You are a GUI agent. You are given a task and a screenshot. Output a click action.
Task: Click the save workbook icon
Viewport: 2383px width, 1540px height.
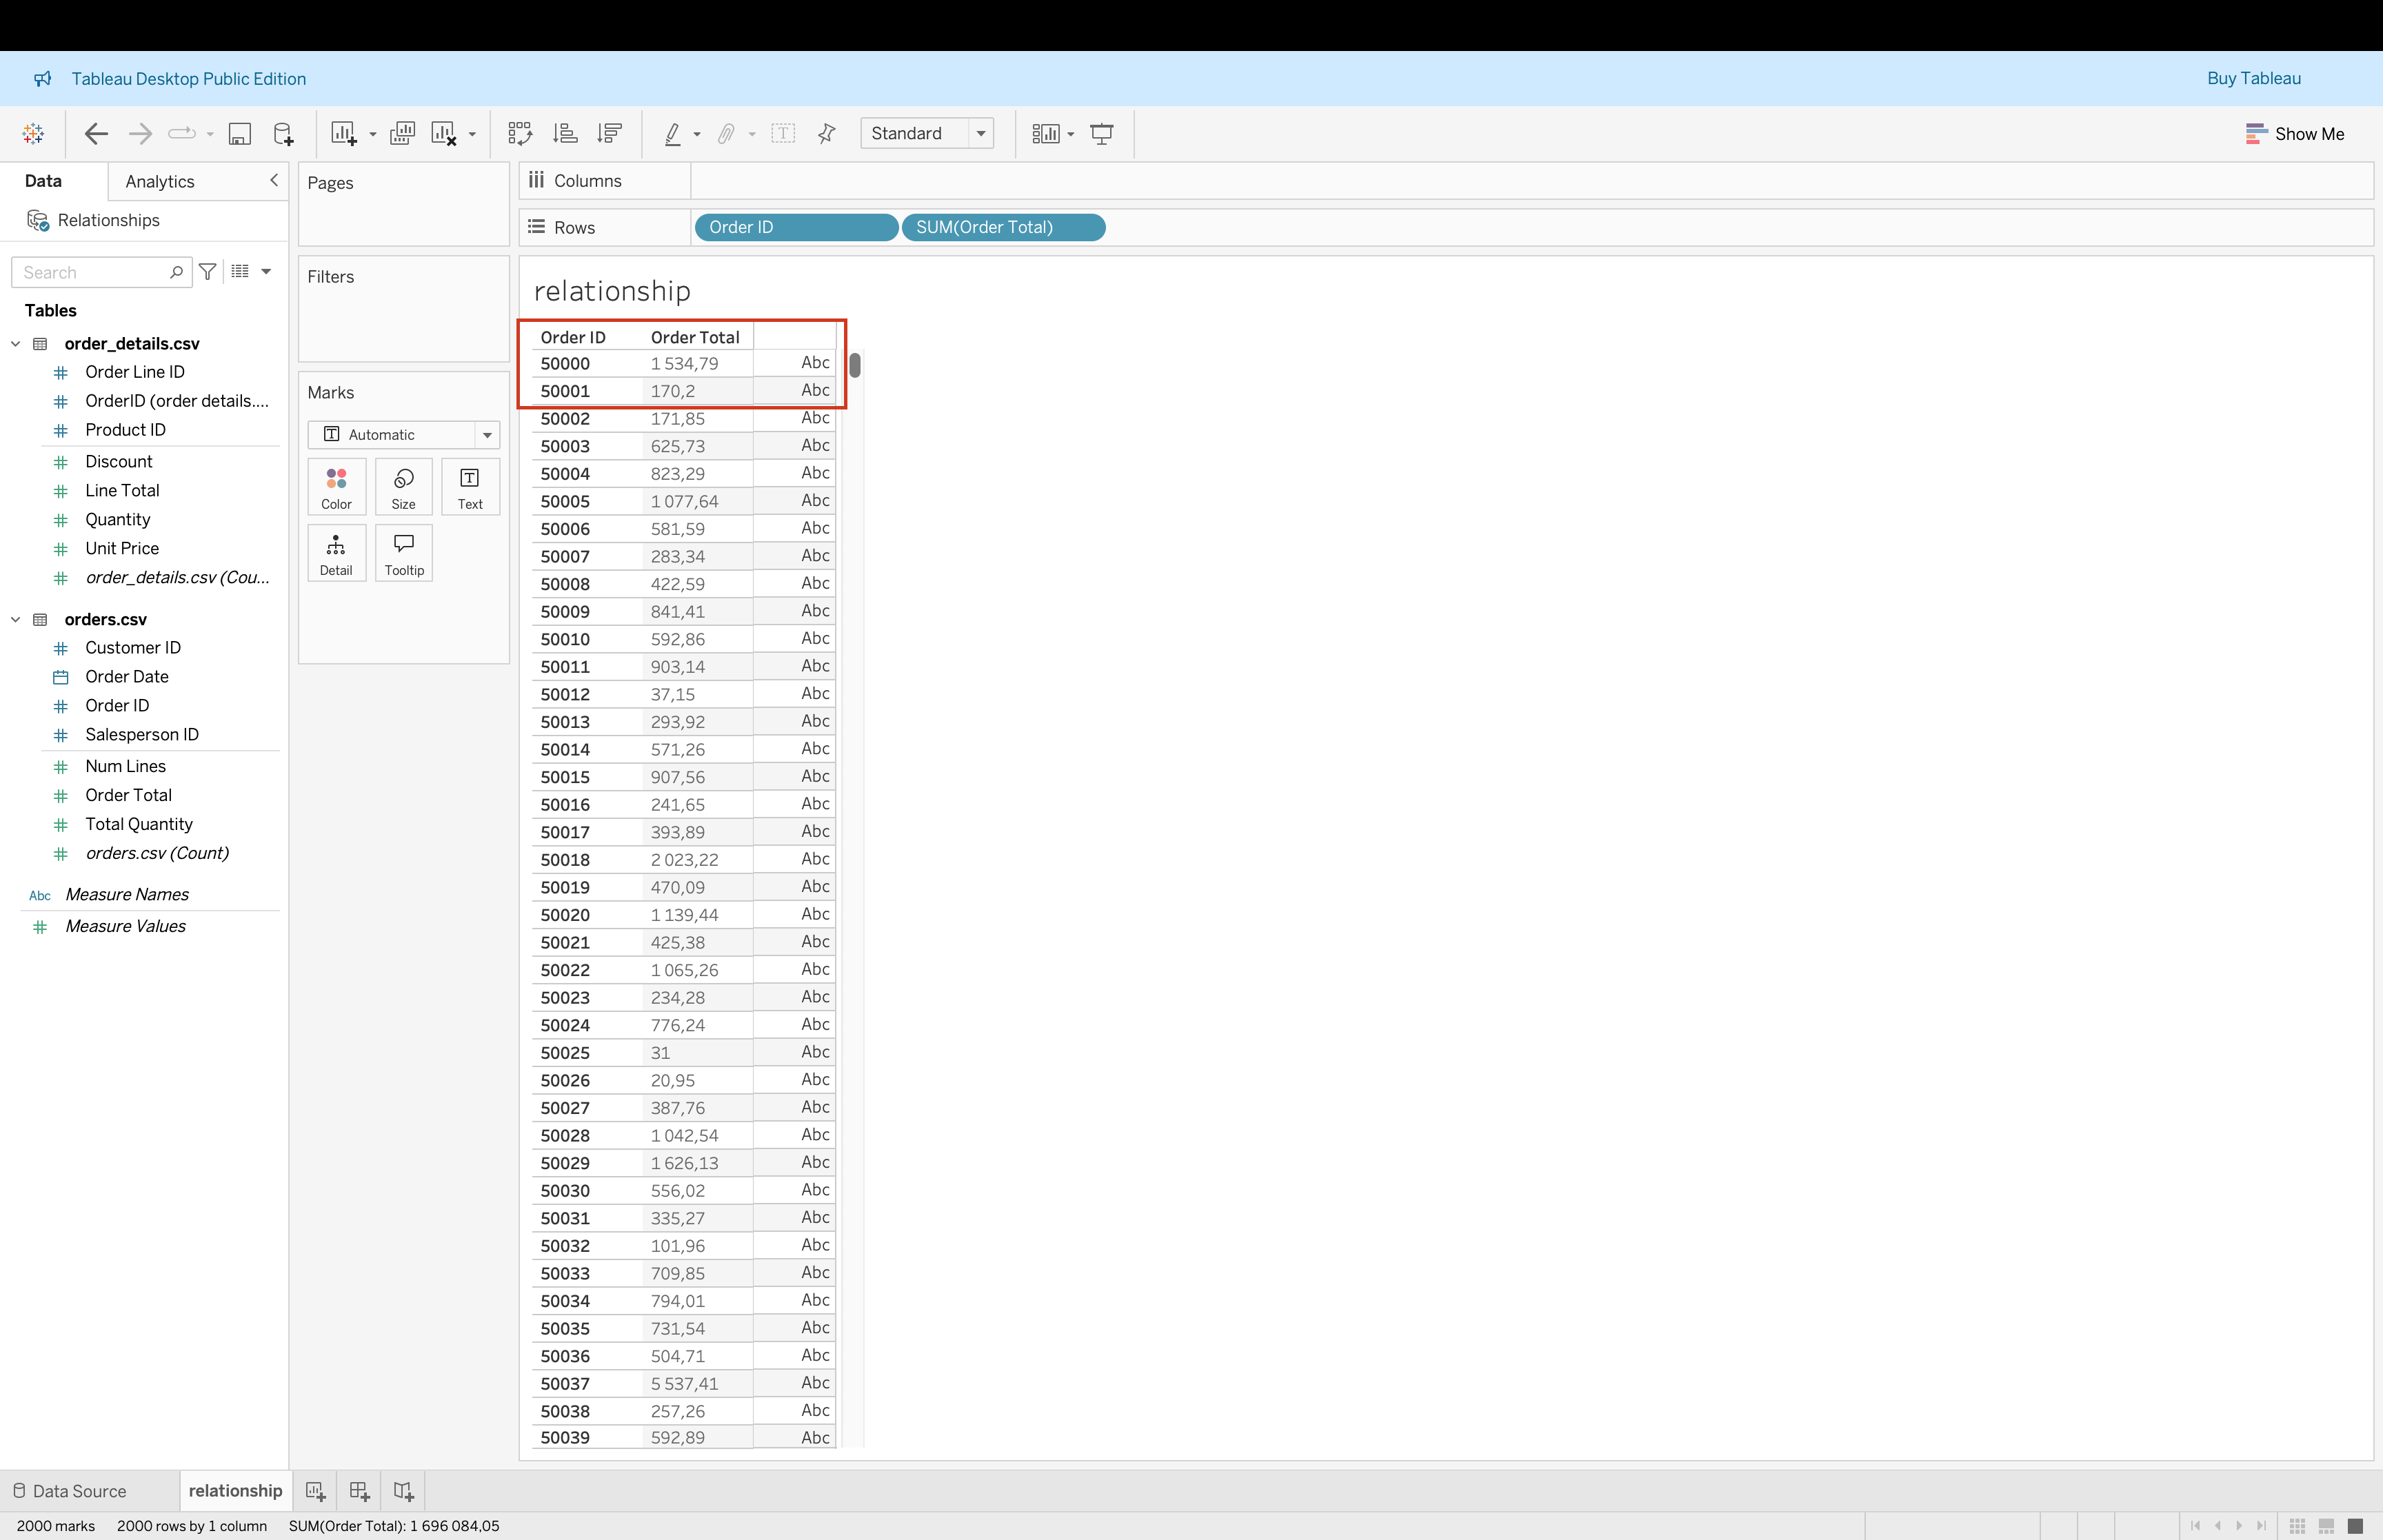pos(240,134)
